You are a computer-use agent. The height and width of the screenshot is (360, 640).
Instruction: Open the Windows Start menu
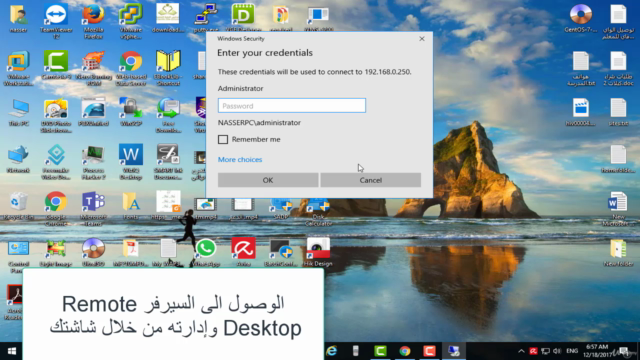[11, 351]
